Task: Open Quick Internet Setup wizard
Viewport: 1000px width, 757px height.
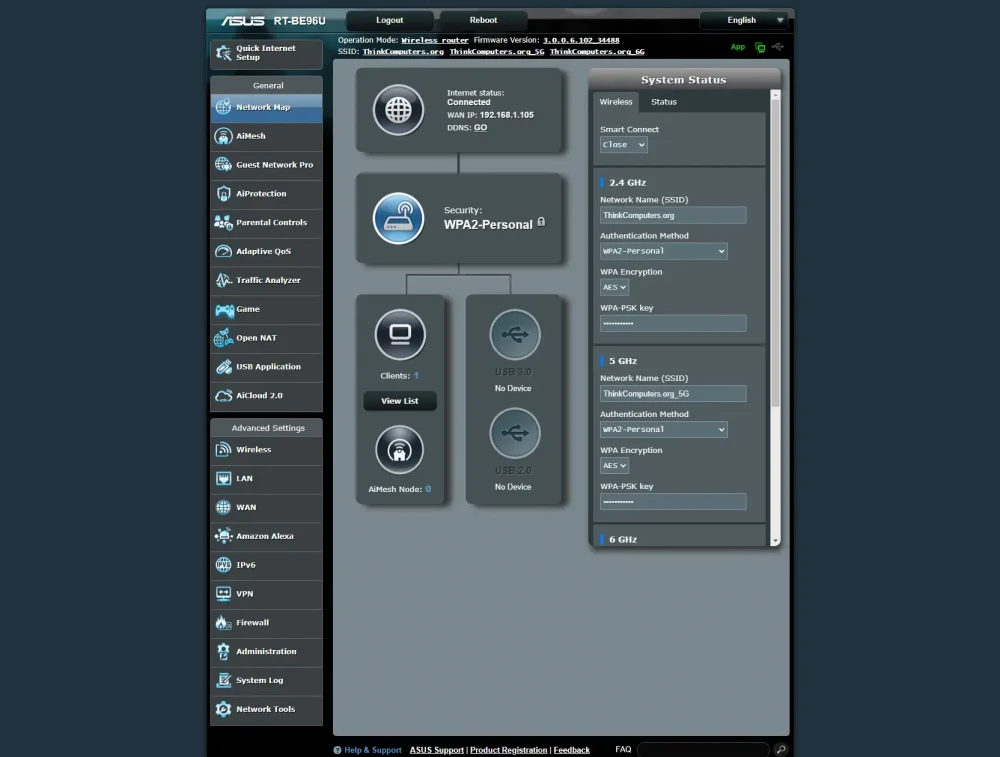Action: tap(266, 53)
